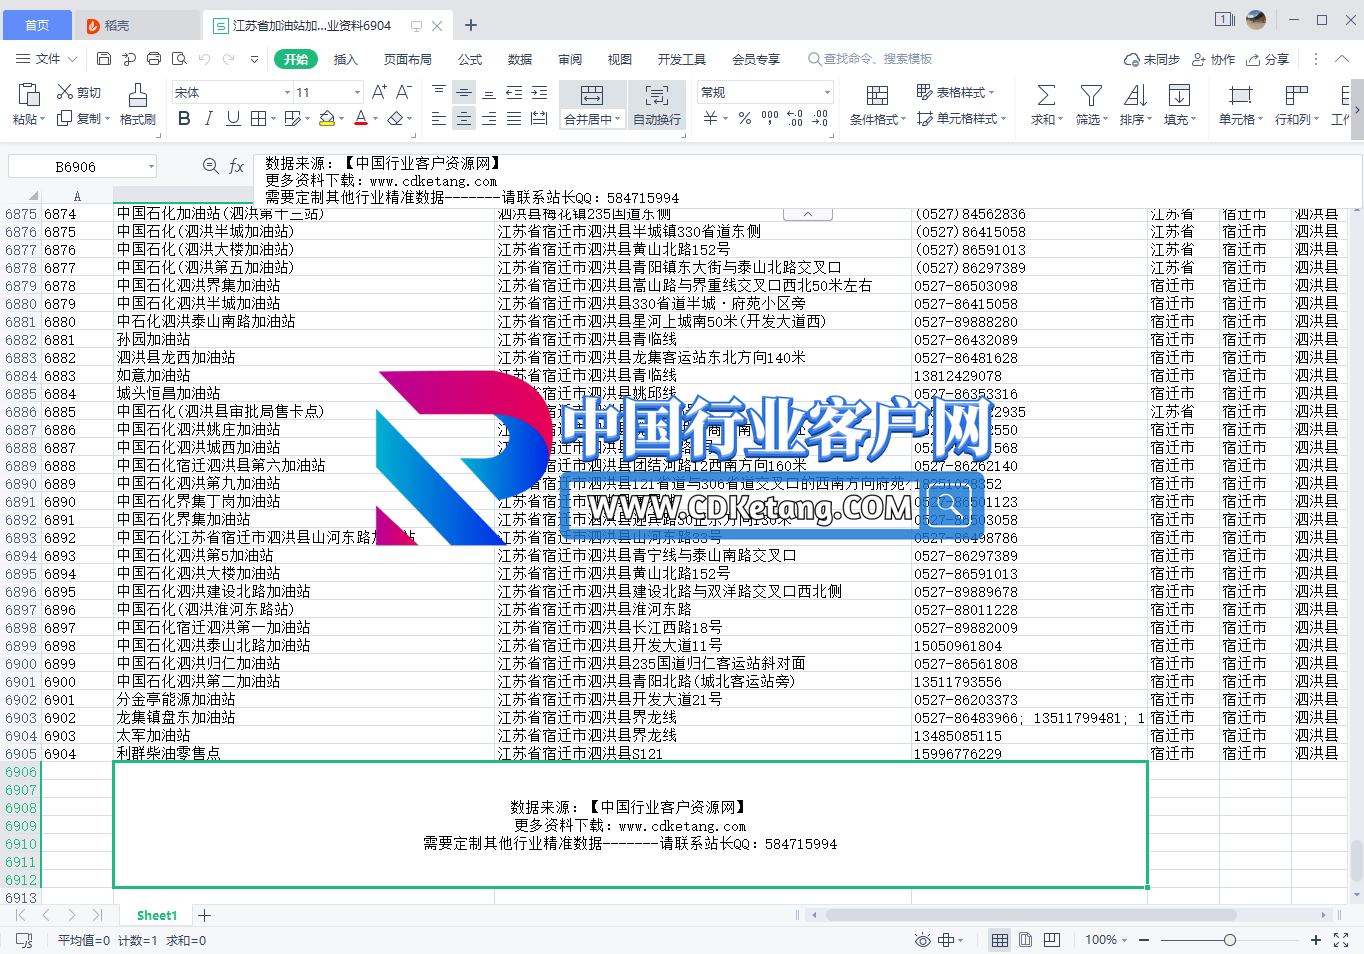Open the 表格样式 table style dropdown
This screenshot has width=1364, height=954.
(956, 92)
